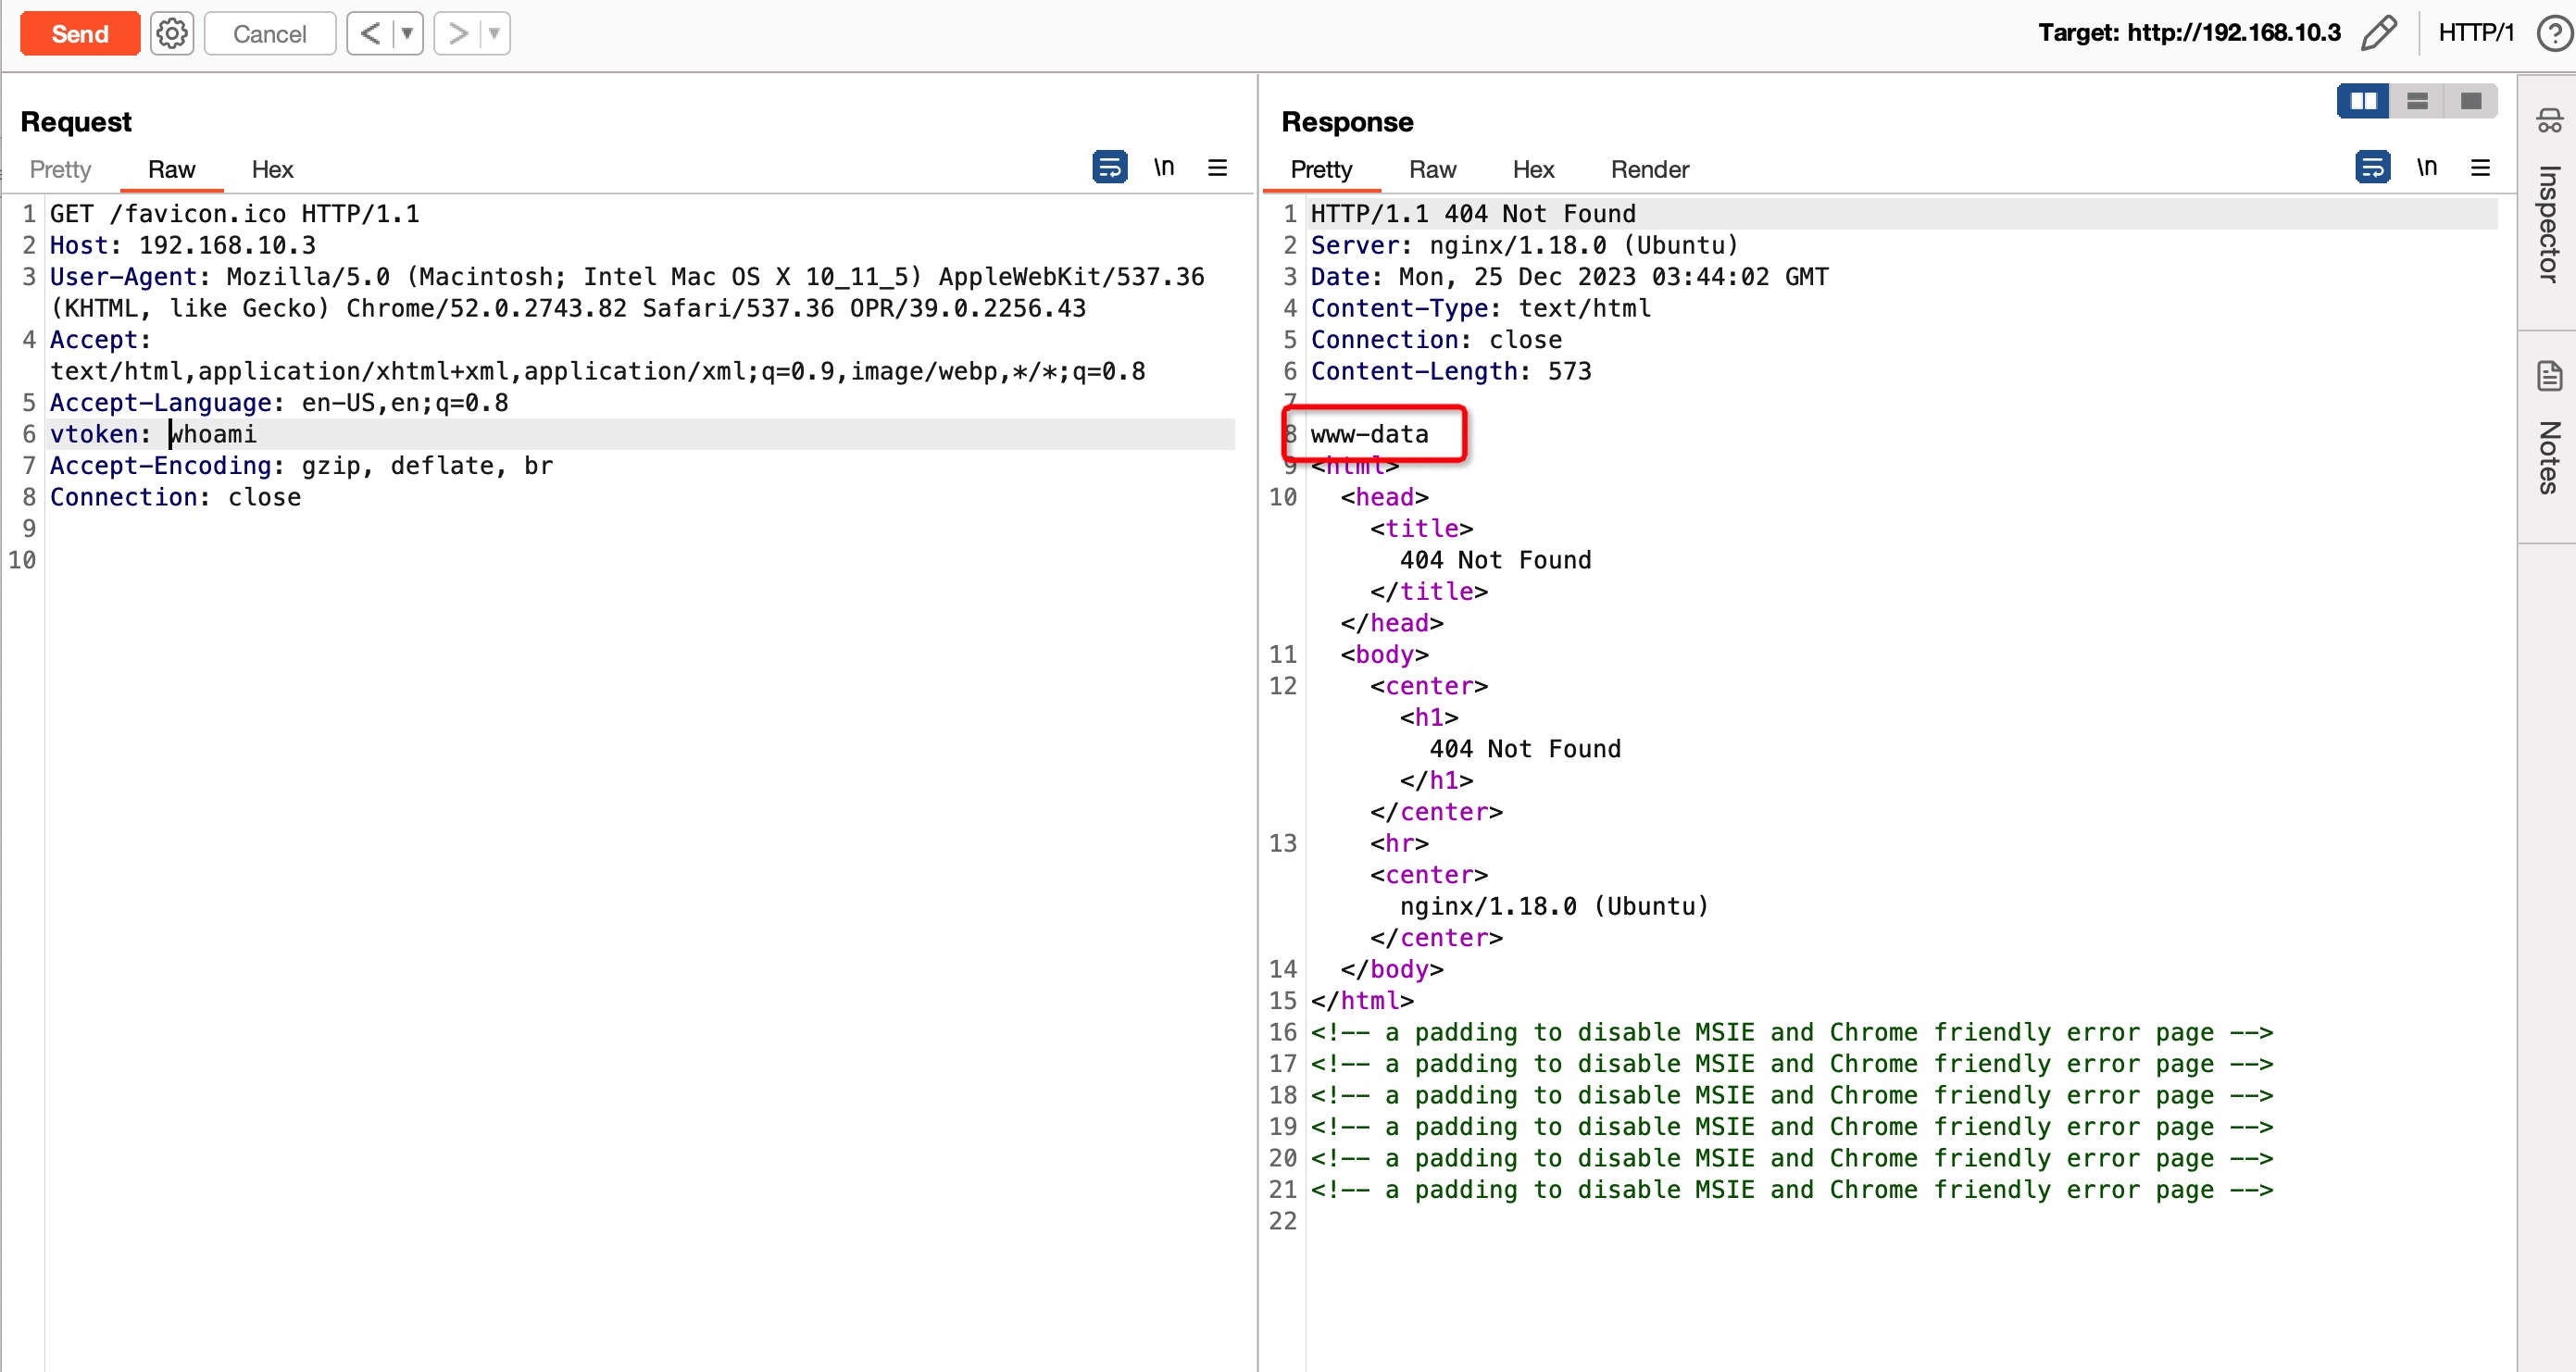
Task: Toggle word wrap icon in Response panel
Action: (x=2371, y=167)
